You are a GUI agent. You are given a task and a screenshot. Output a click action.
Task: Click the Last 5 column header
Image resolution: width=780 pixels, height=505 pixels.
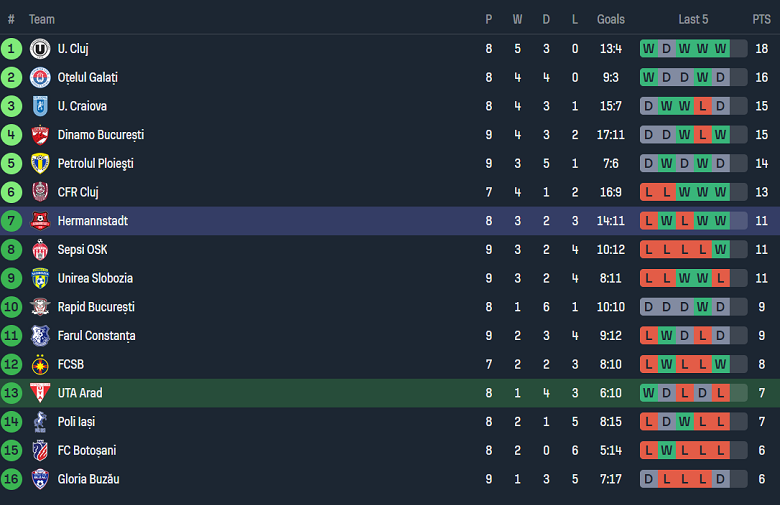693,19
